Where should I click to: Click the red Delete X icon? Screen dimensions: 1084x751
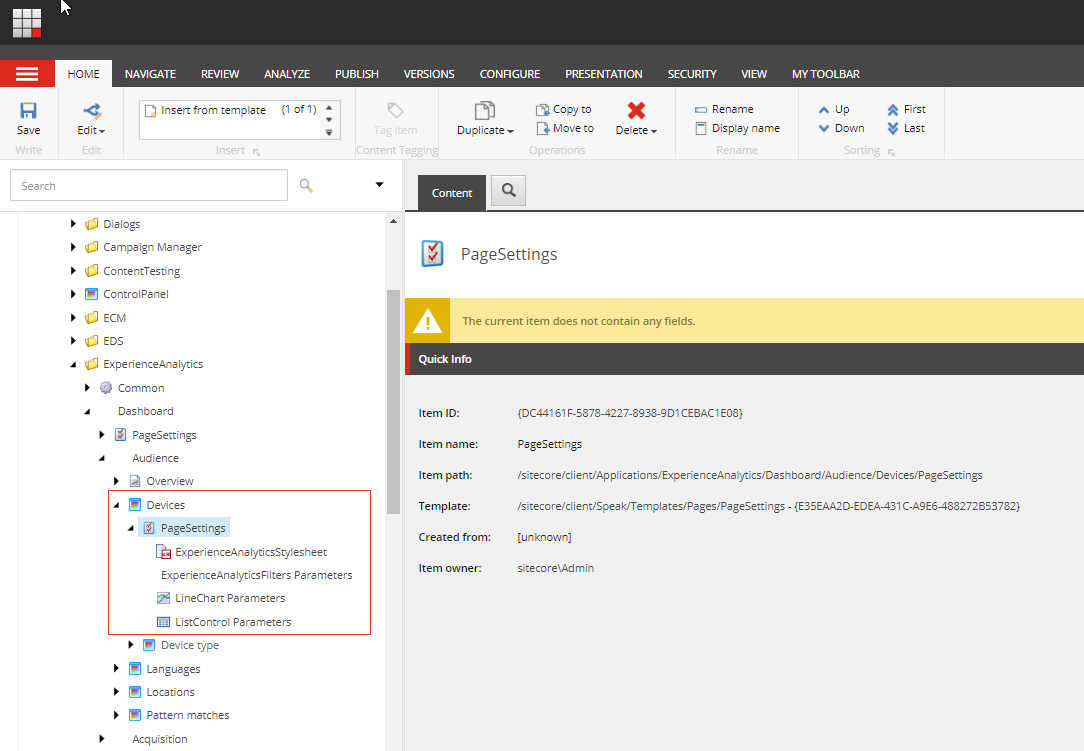[636, 111]
